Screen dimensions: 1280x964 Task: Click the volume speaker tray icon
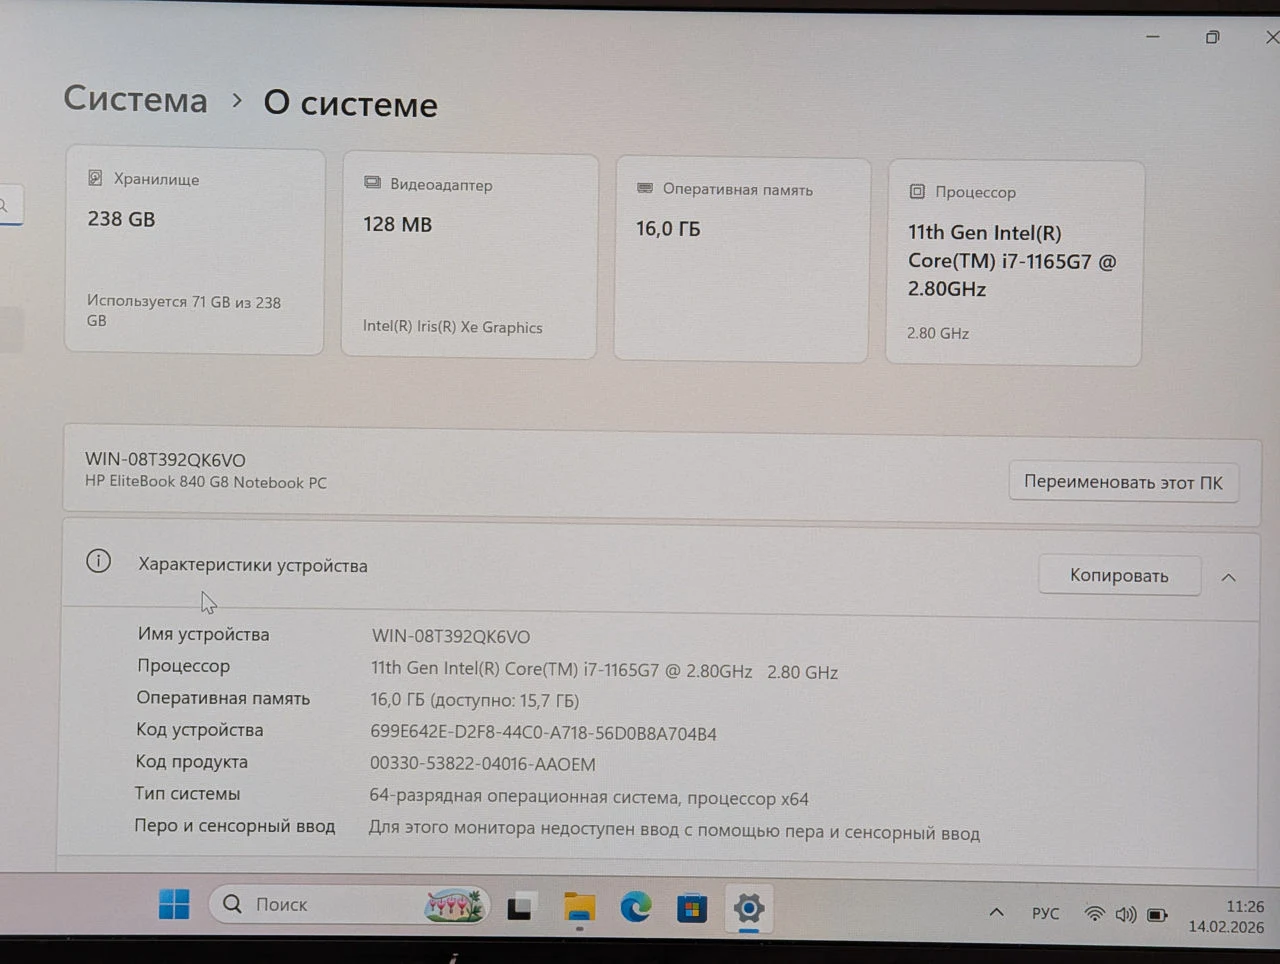[x=1126, y=914]
